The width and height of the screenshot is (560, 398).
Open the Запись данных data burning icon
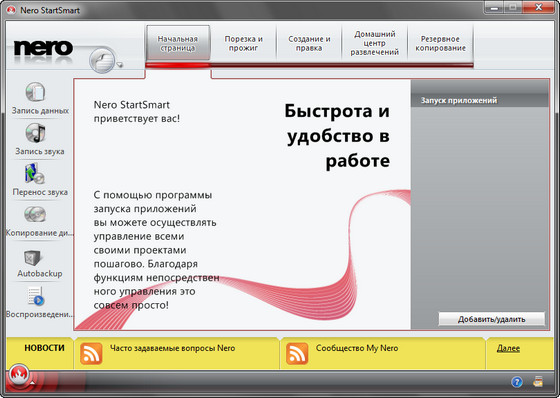pyautogui.click(x=35, y=92)
